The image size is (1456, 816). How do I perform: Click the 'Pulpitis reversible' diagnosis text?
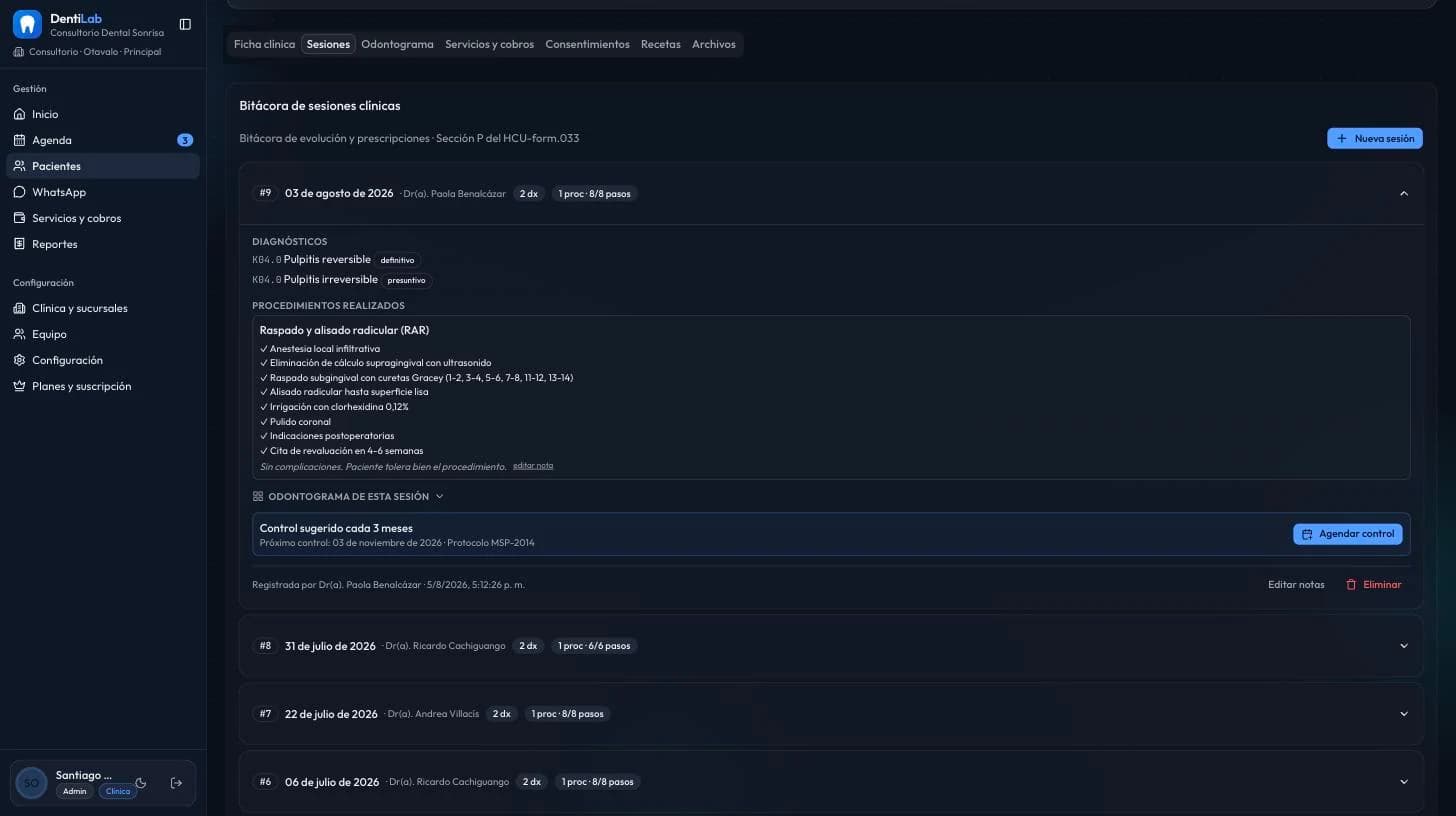coord(327,260)
